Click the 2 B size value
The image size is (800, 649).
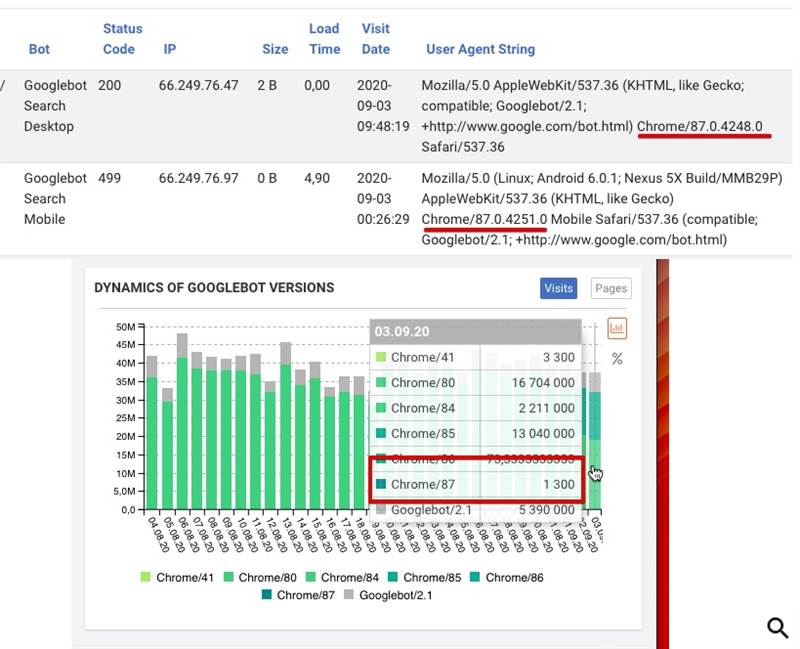[267, 85]
